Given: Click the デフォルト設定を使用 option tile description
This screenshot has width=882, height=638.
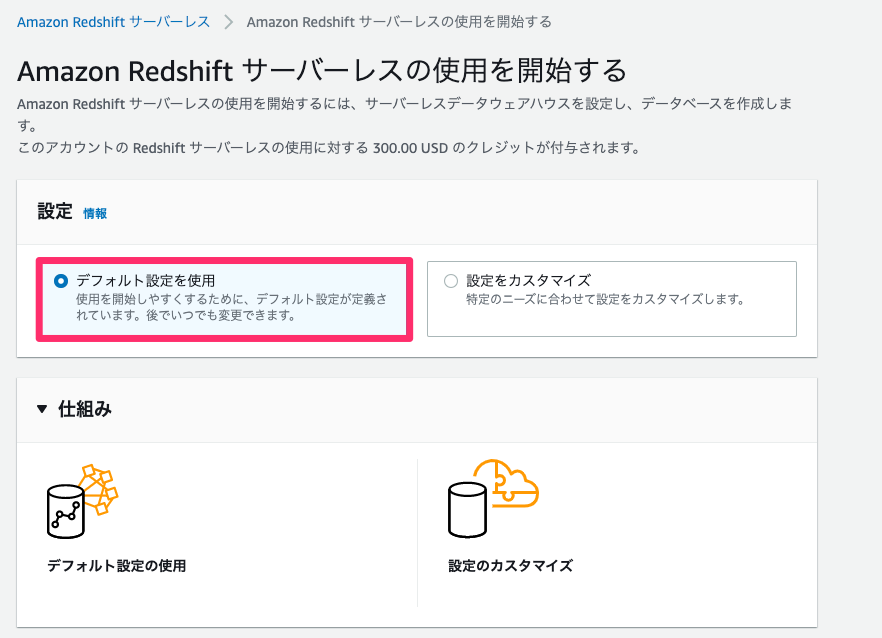Looking at the screenshot, I should [x=232, y=307].
